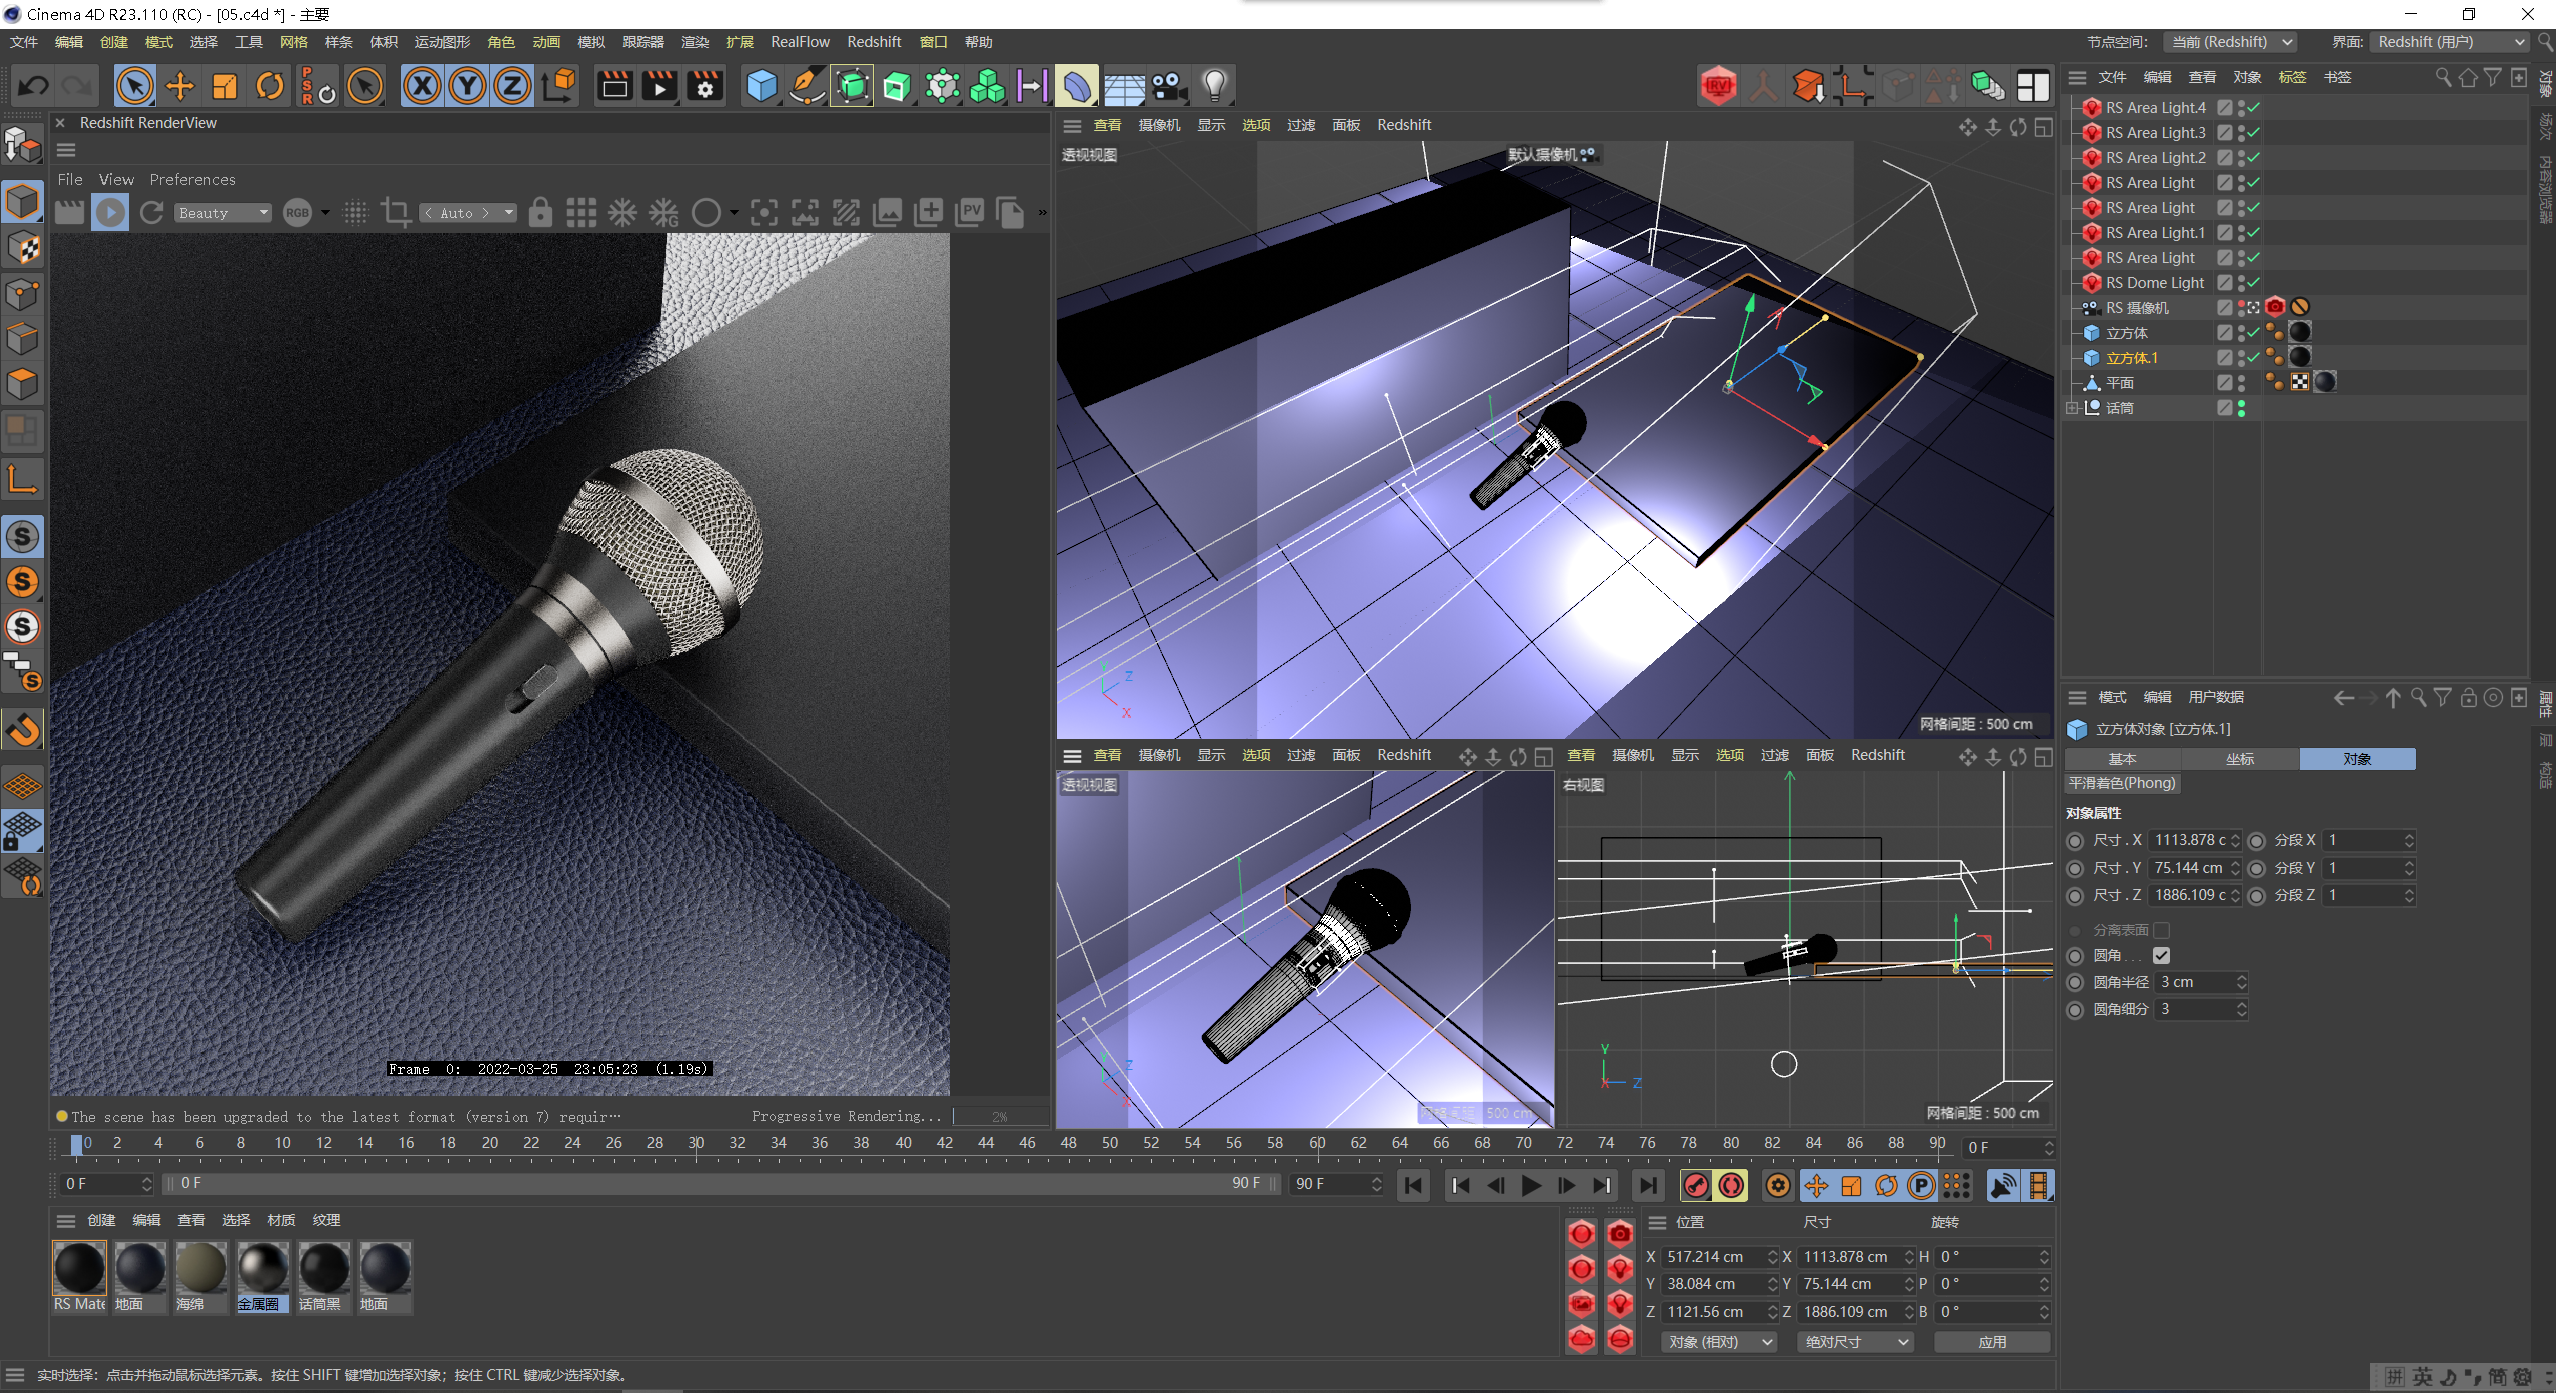This screenshot has height=1393, width=2556.
Task: Disable the green checkmark on RS Dome Light
Action: pyautogui.click(x=2253, y=282)
